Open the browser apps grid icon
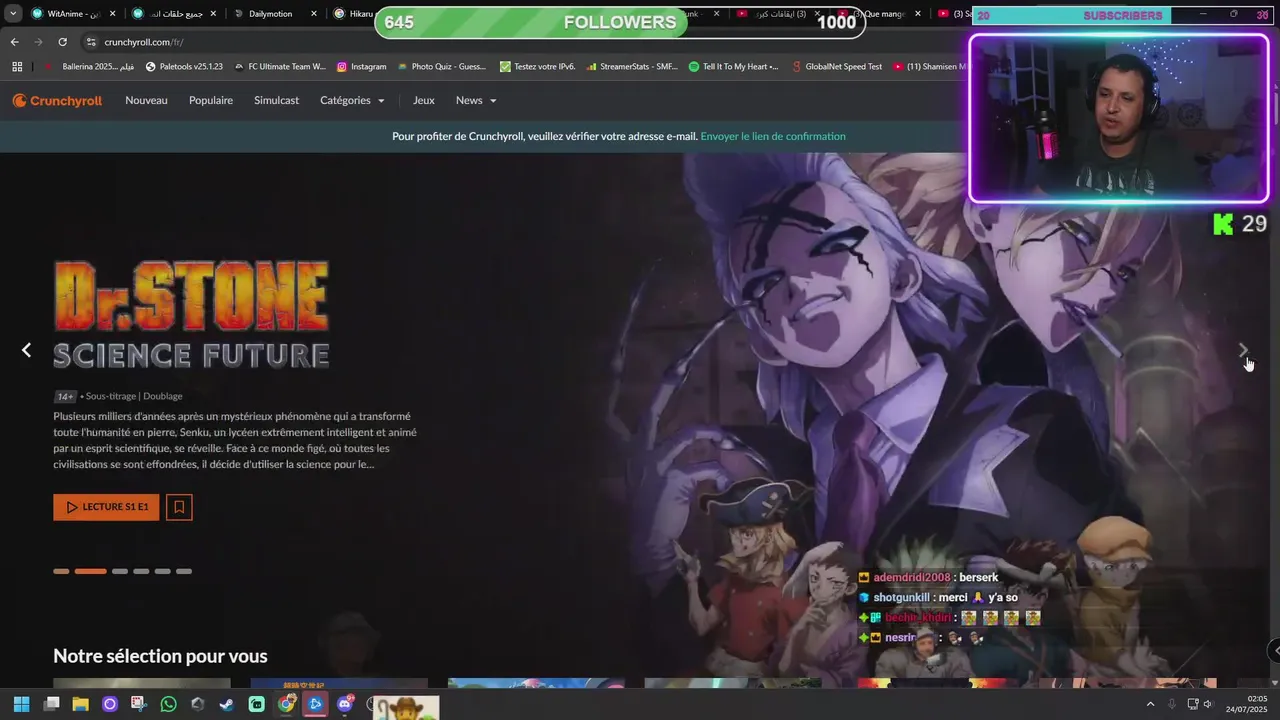This screenshot has height=720, width=1280. [17, 66]
